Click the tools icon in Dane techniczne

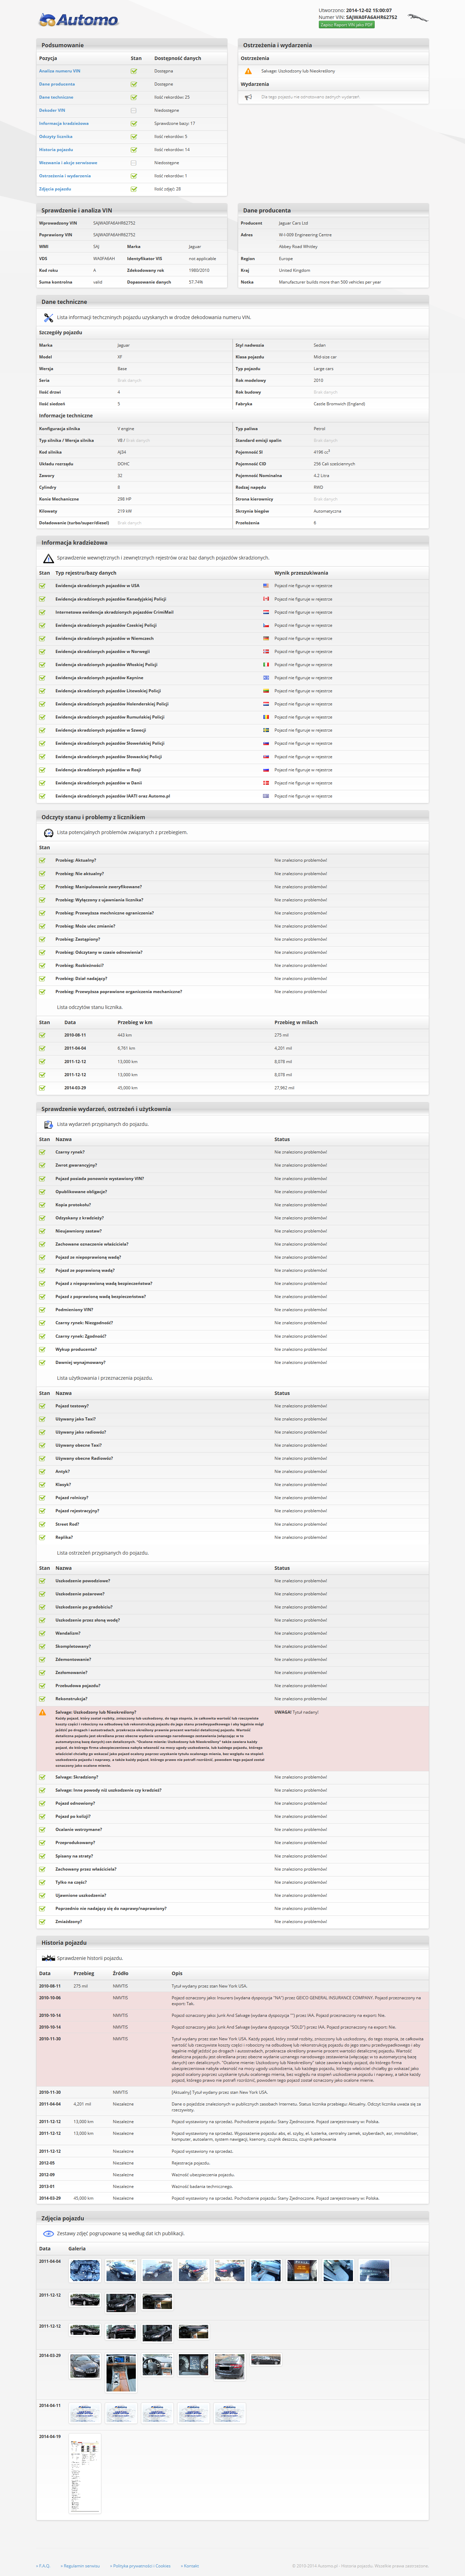[48, 317]
